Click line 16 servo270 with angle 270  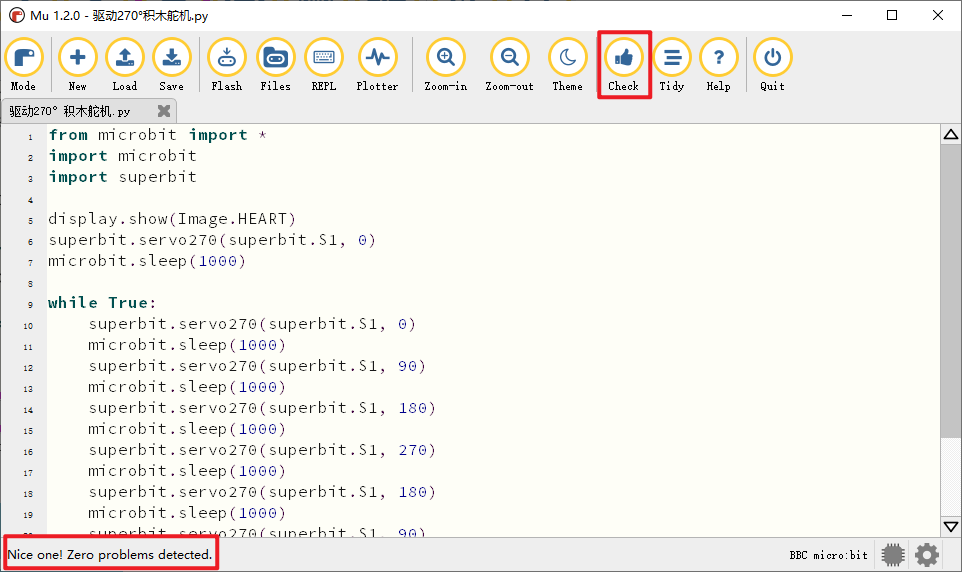[262, 450]
